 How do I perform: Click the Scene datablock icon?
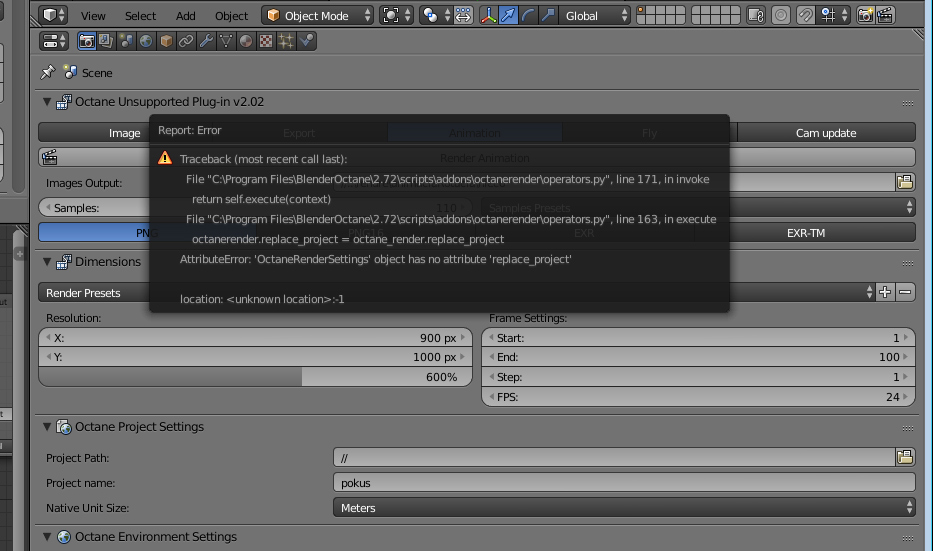(70, 73)
